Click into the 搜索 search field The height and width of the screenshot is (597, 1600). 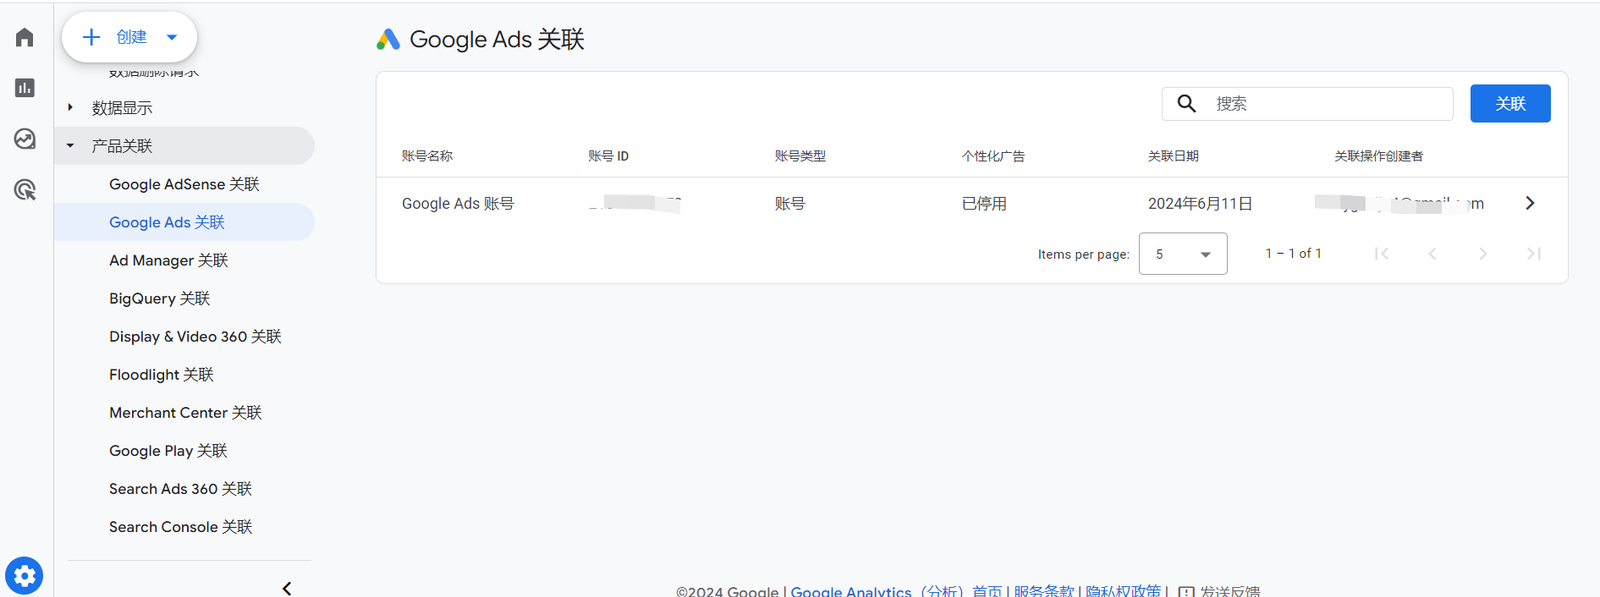coord(1307,103)
